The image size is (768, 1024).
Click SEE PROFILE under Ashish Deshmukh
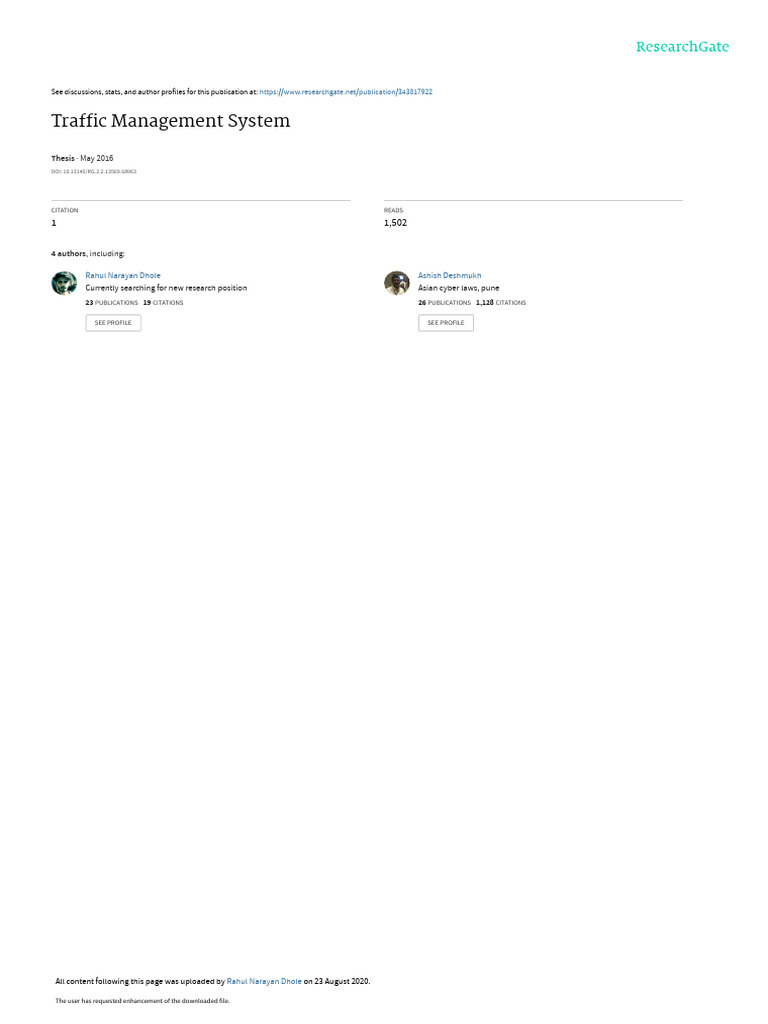pyautogui.click(x=446, y=323)
